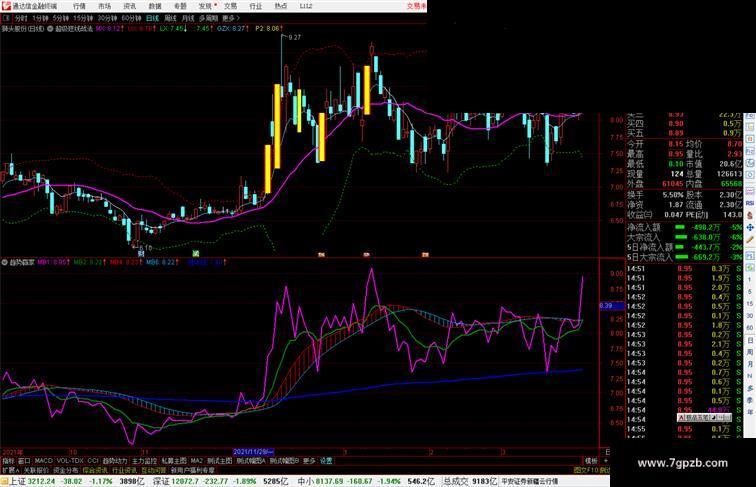Switch chart to 60分钟 period
Viewport: 756px width, 487px height.
click(x=131, y=18)
